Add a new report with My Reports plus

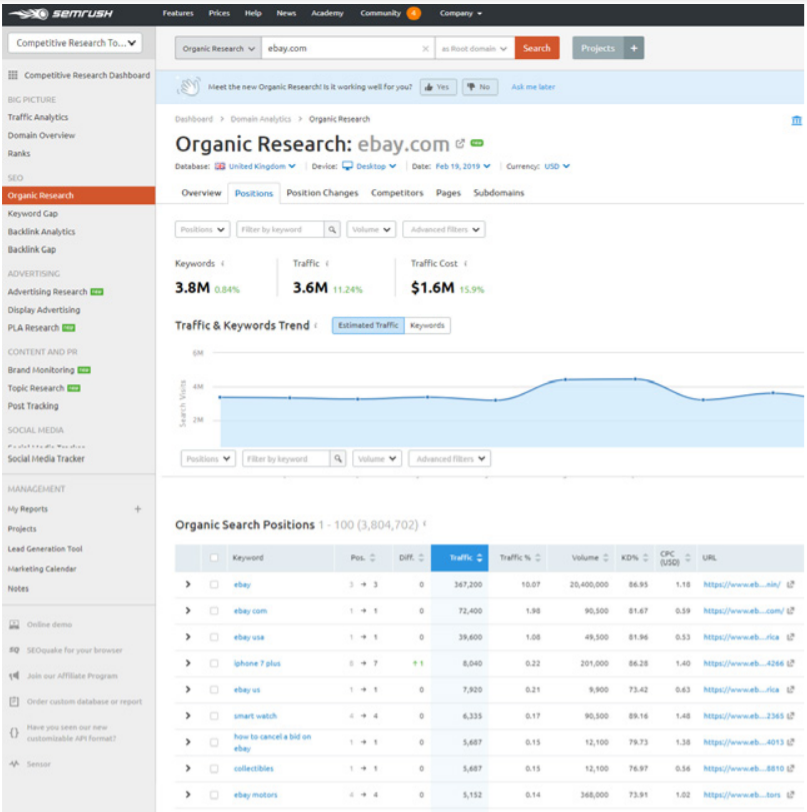[138, 509]
